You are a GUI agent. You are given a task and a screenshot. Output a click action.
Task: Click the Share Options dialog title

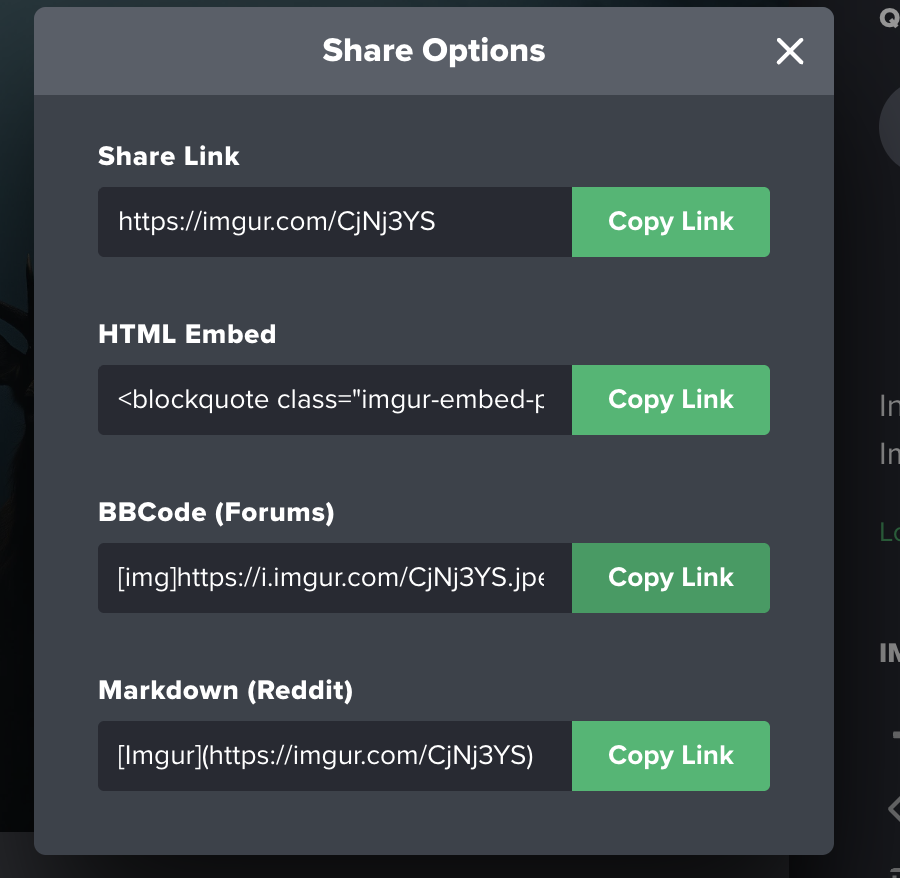[434, 51]
